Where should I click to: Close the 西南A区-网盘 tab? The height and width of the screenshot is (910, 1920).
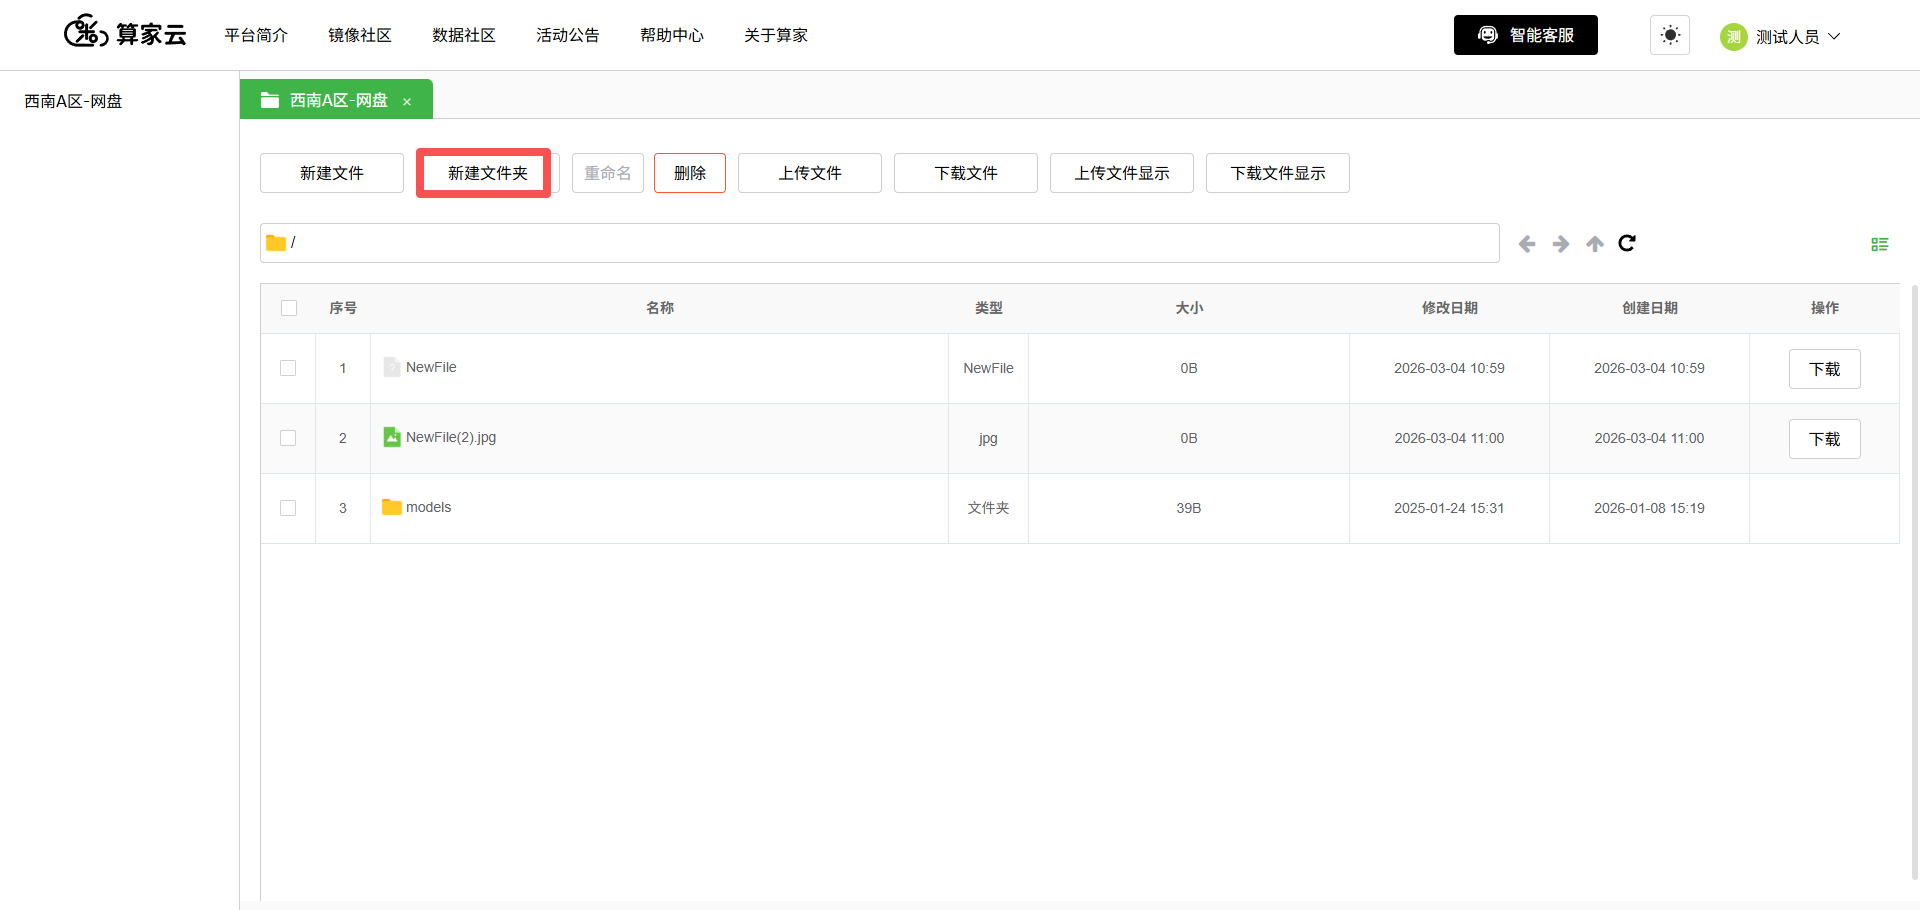click(x=407, y=102)
